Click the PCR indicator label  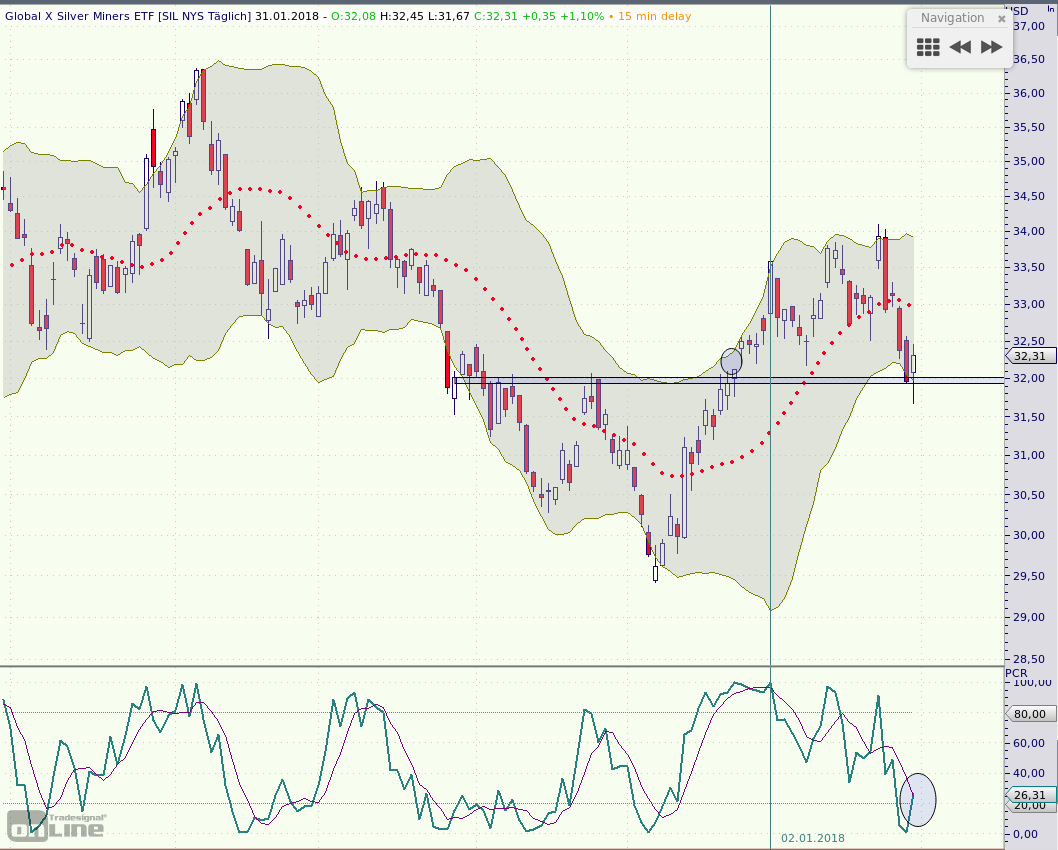click(1016, 673)
